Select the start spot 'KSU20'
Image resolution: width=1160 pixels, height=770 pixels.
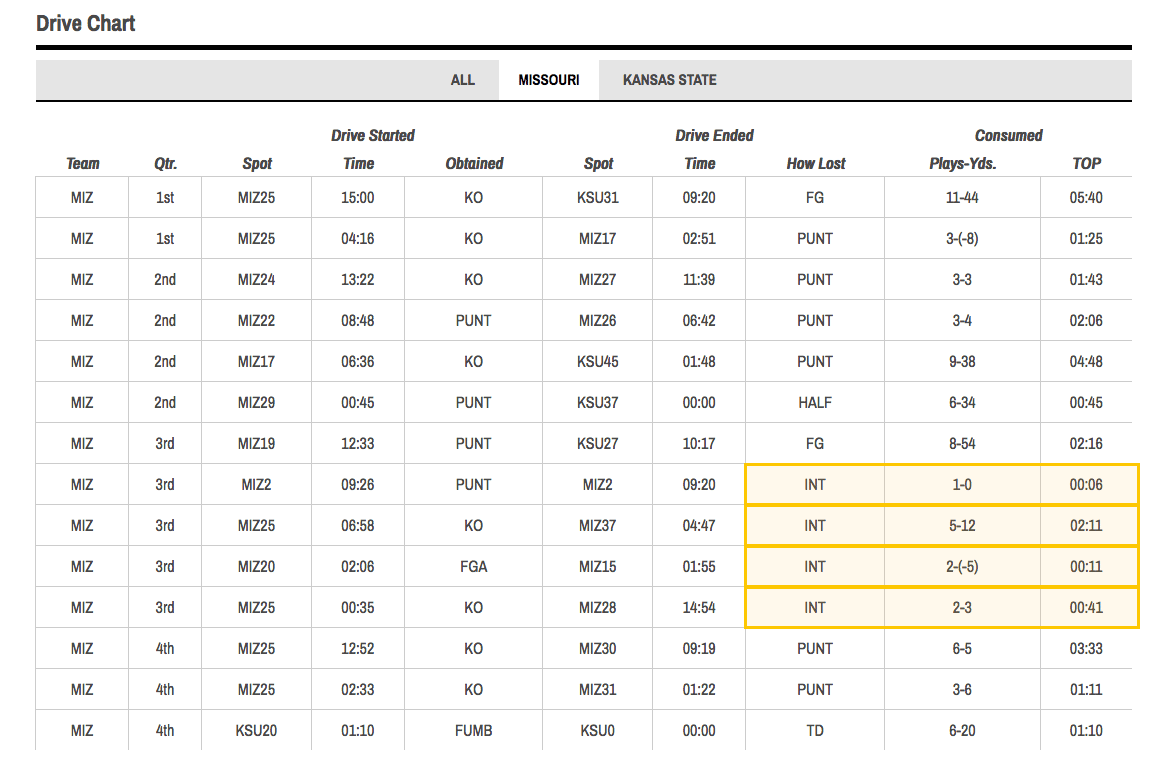257,731
